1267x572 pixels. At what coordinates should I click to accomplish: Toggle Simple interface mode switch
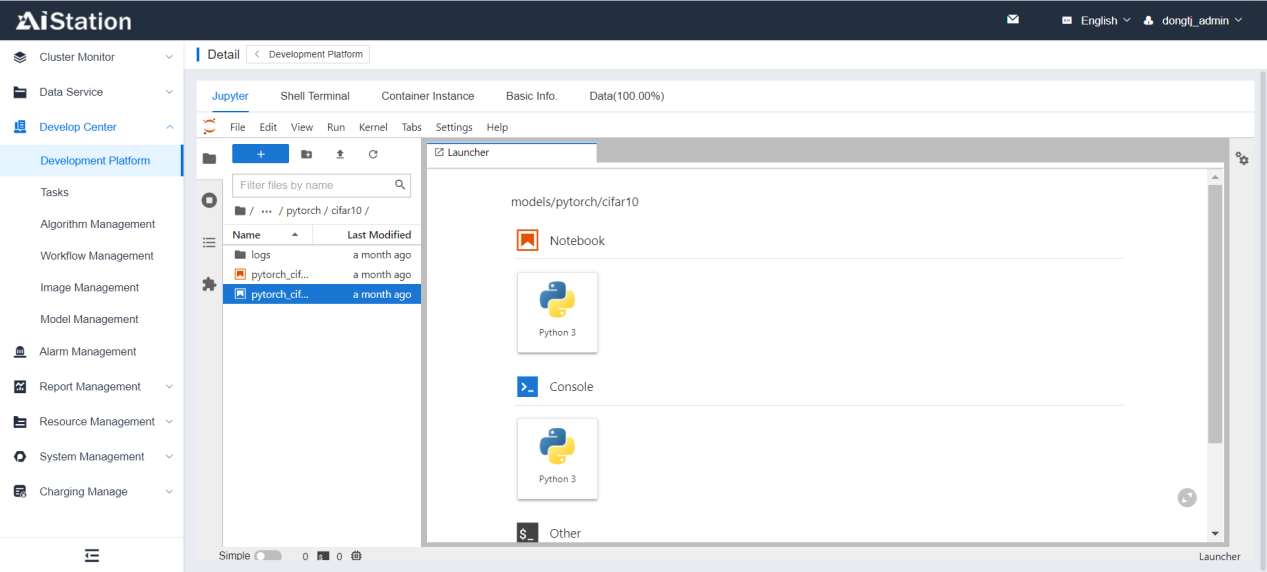point(267,556)
